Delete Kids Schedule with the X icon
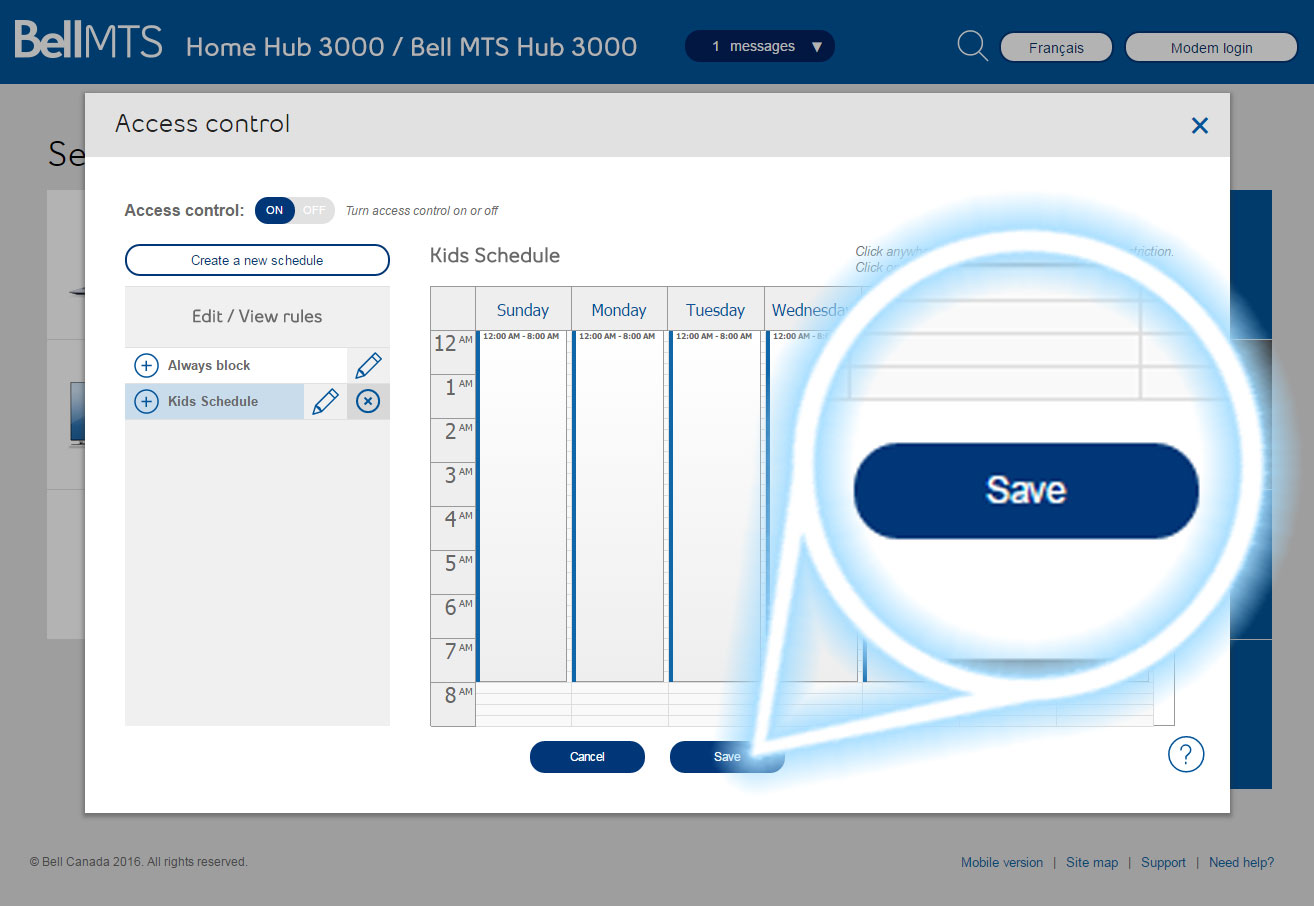 click(368, 401)
